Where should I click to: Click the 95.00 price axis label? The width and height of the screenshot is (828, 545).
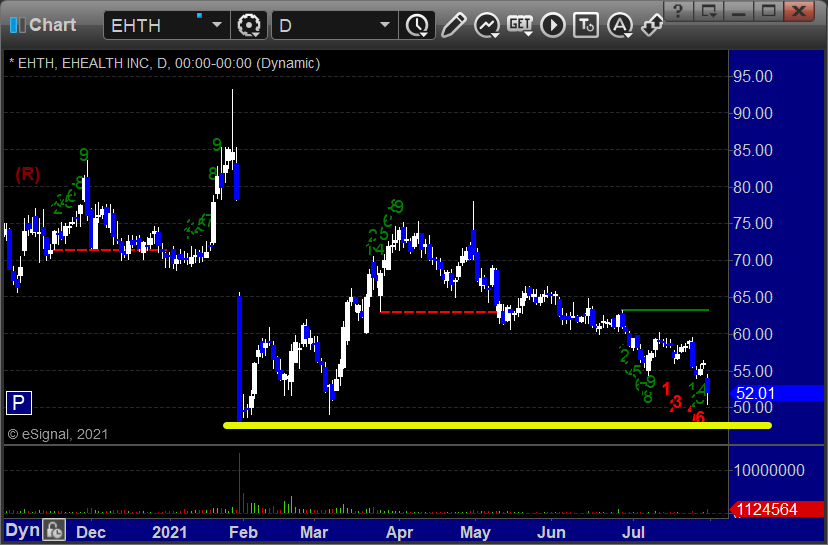[x=753, y=77]
